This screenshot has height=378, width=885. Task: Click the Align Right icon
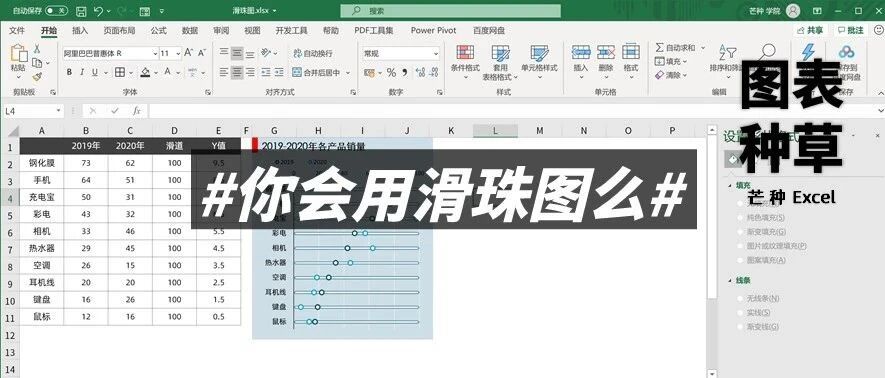250,72
